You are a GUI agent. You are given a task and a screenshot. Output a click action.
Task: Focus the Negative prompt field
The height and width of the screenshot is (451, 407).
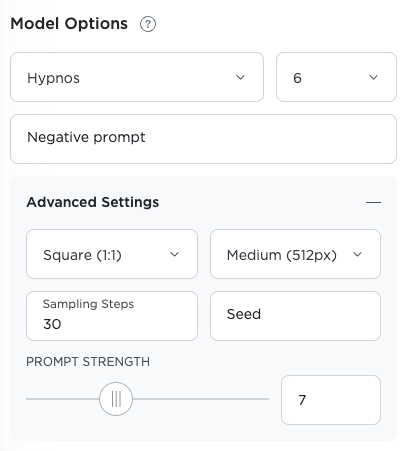[x=203, y=139]
